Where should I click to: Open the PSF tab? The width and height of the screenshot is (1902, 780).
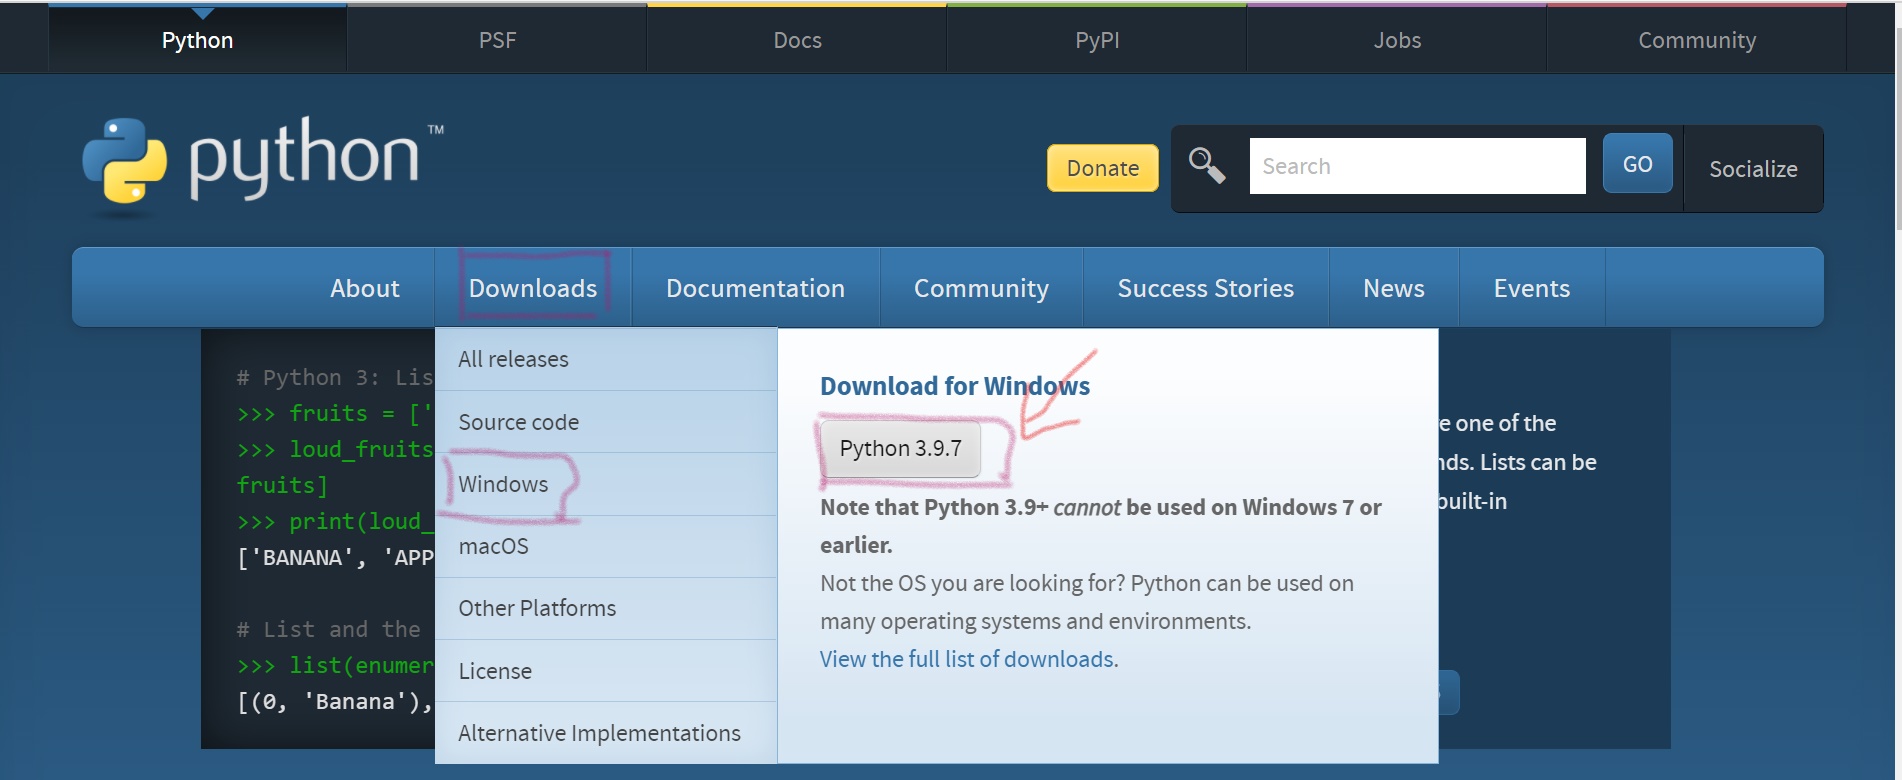pos(497,40)
